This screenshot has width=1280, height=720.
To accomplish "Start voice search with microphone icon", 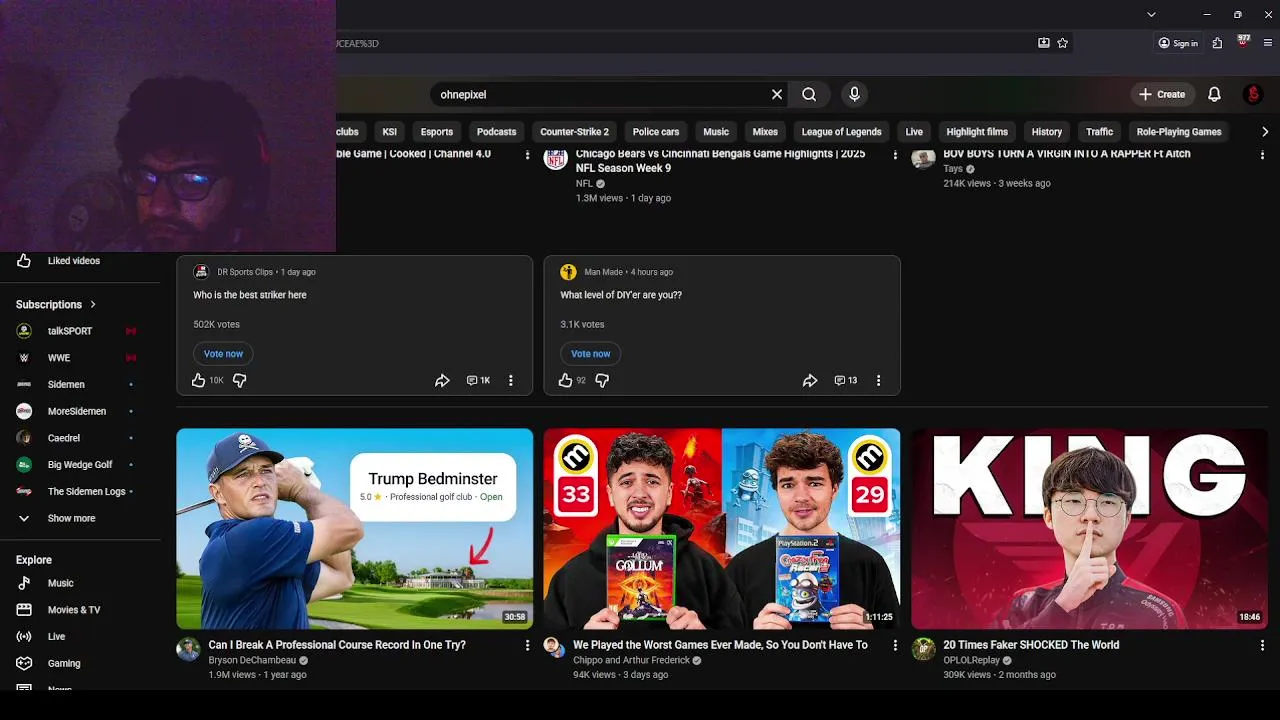I will coord(854,94).
